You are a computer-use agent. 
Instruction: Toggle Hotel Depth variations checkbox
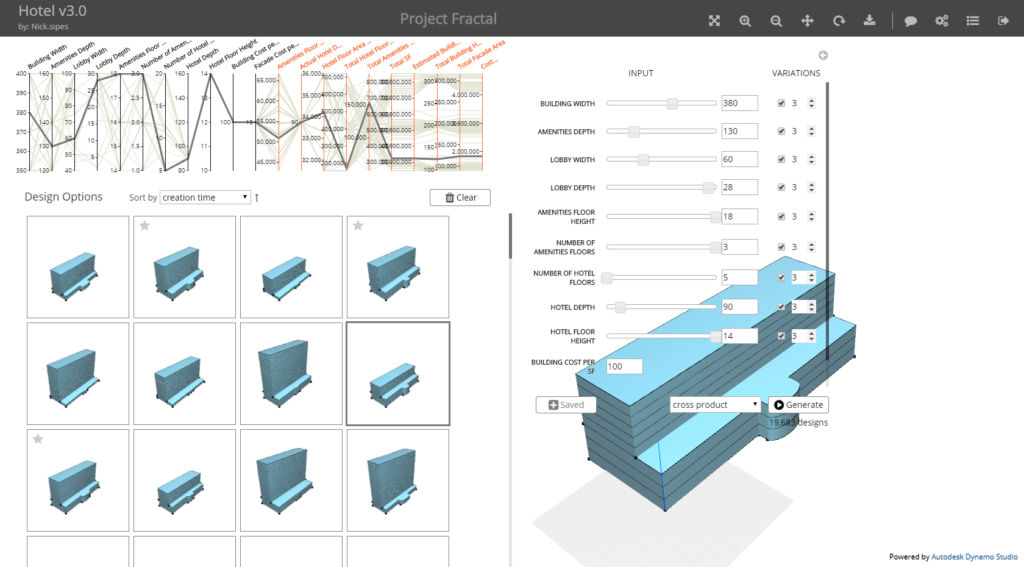(781, 306)
